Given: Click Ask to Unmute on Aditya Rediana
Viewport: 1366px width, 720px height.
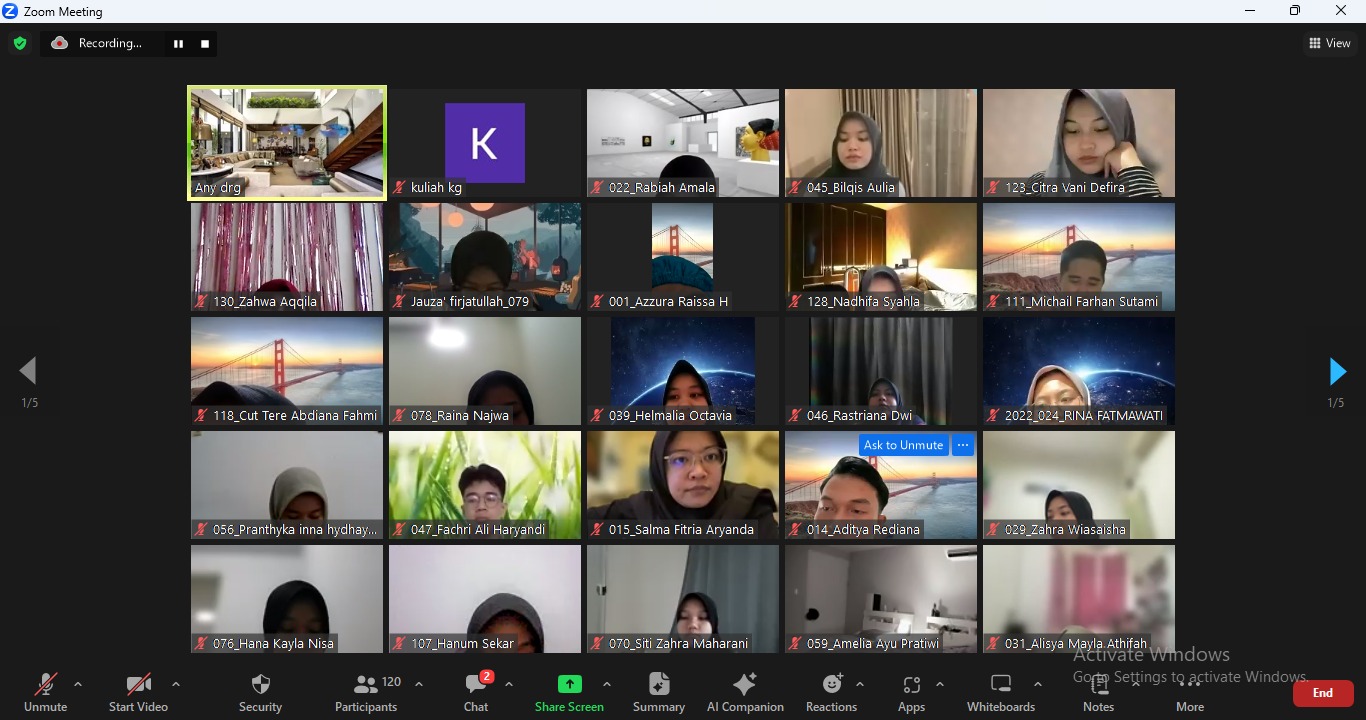Looking at the screenshot, I should 903,445.
